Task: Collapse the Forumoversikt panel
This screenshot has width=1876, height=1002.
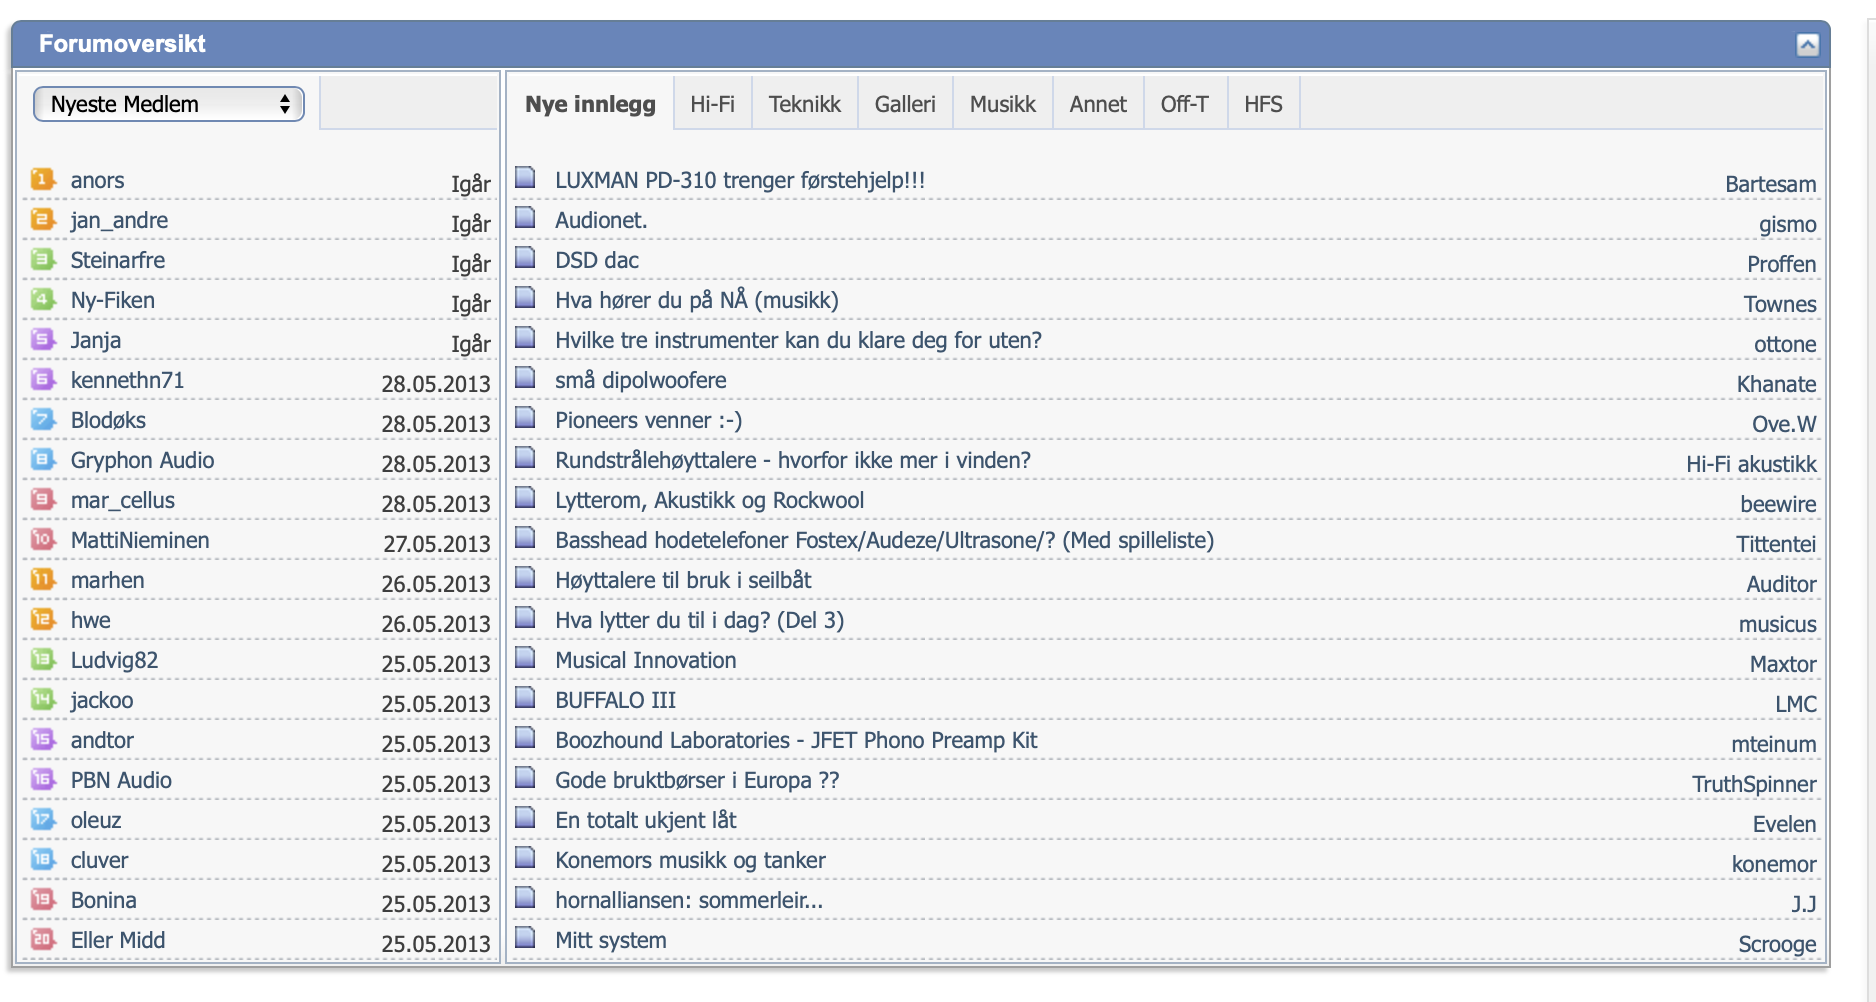Action: tap(1807, 45)
